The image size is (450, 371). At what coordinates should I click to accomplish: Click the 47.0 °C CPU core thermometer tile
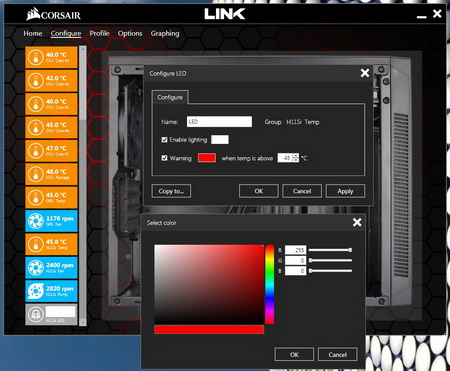pos(51,151)
